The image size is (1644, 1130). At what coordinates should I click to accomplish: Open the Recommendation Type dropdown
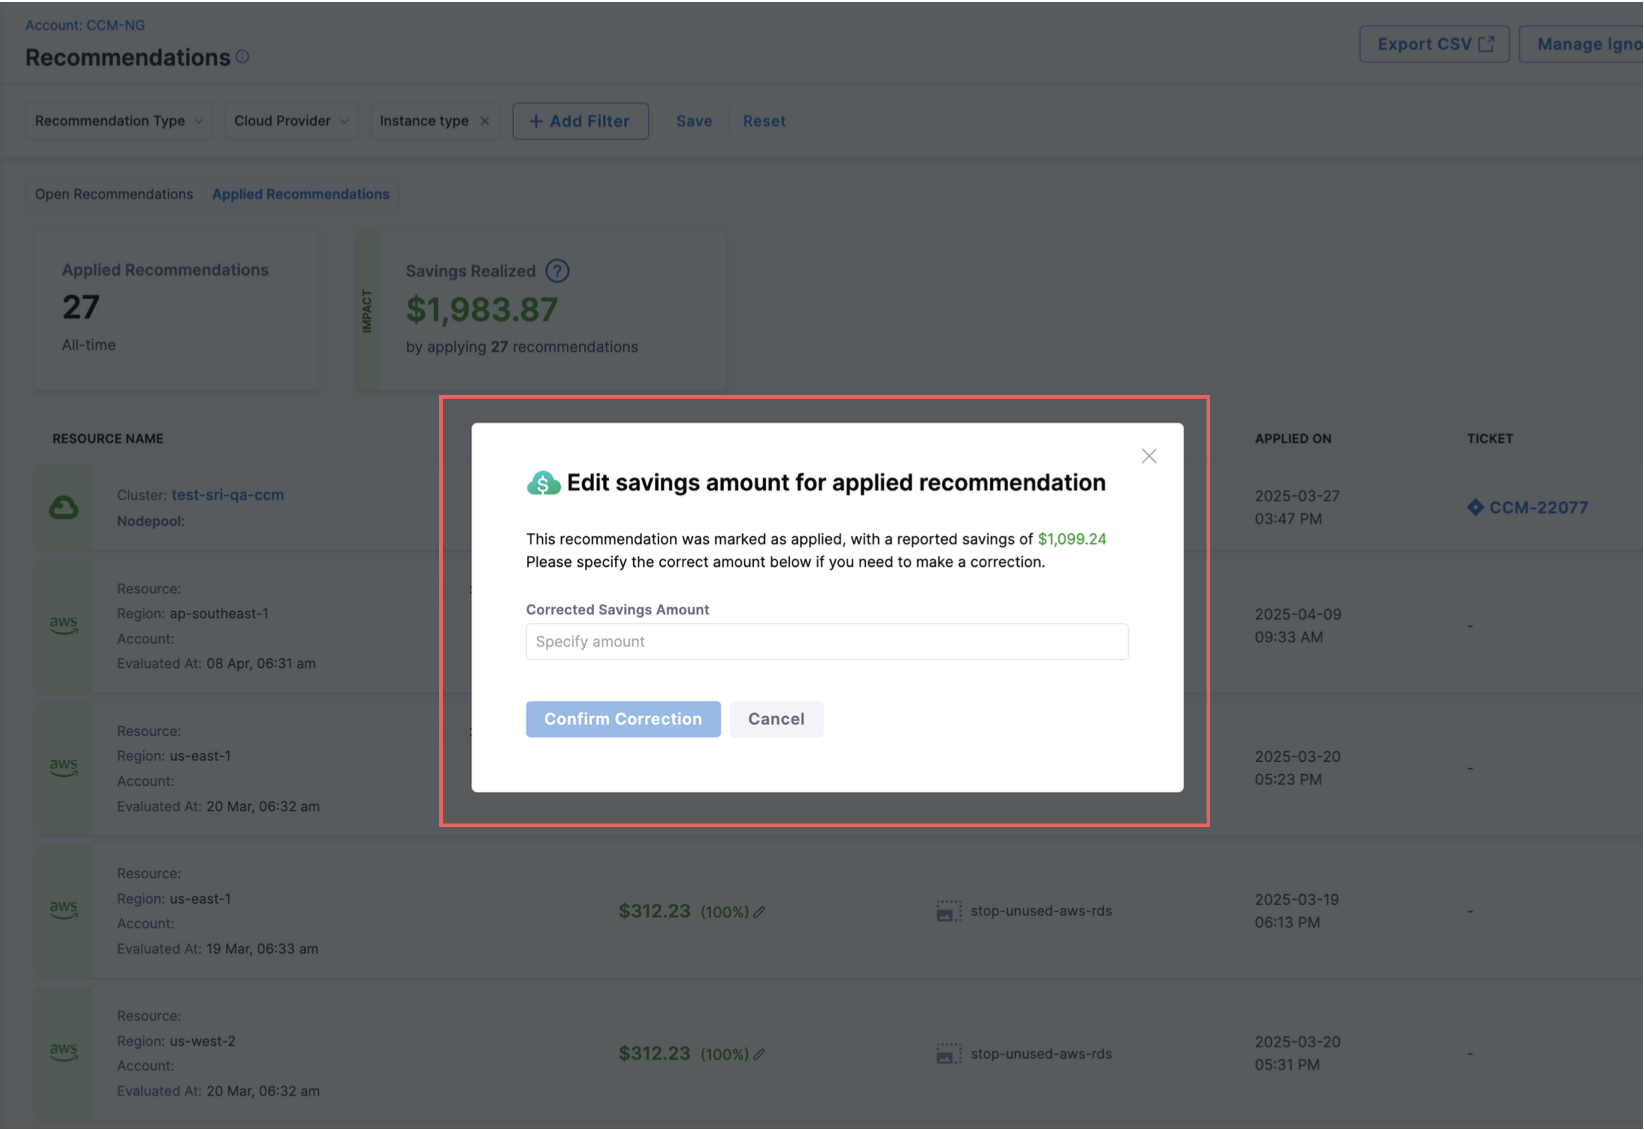tap(119, 121)
